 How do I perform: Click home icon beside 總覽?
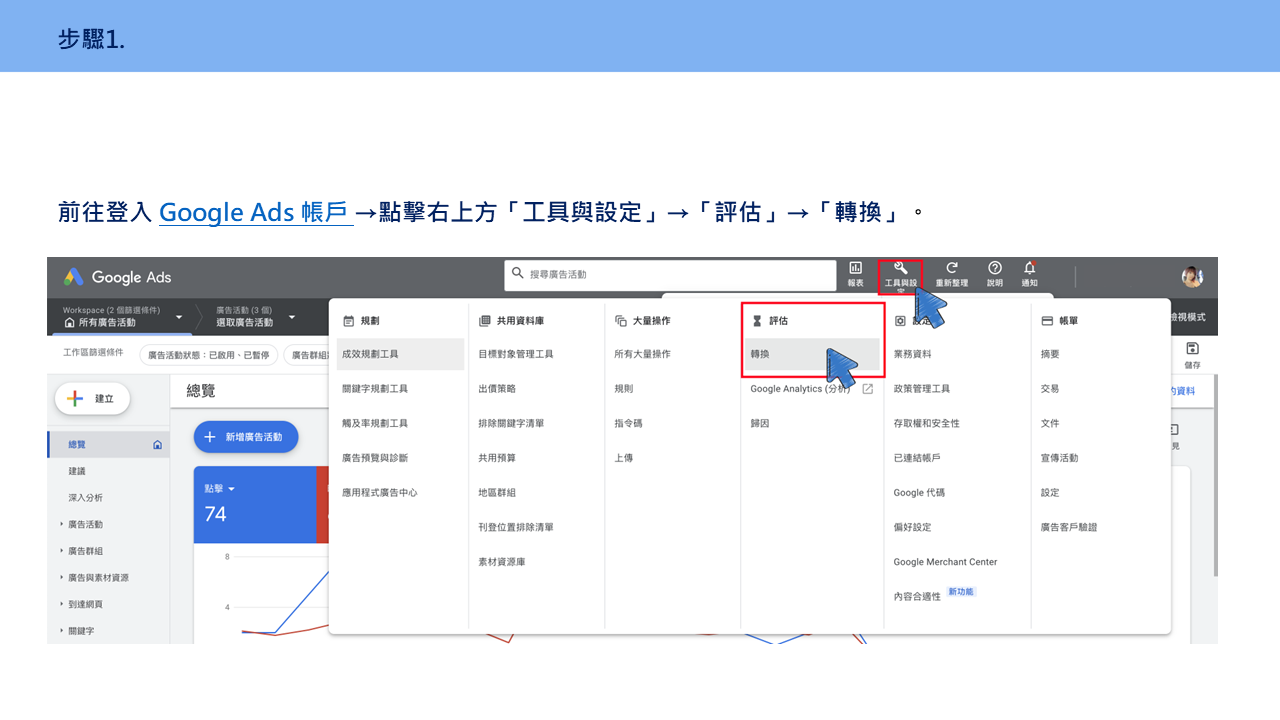157,444
